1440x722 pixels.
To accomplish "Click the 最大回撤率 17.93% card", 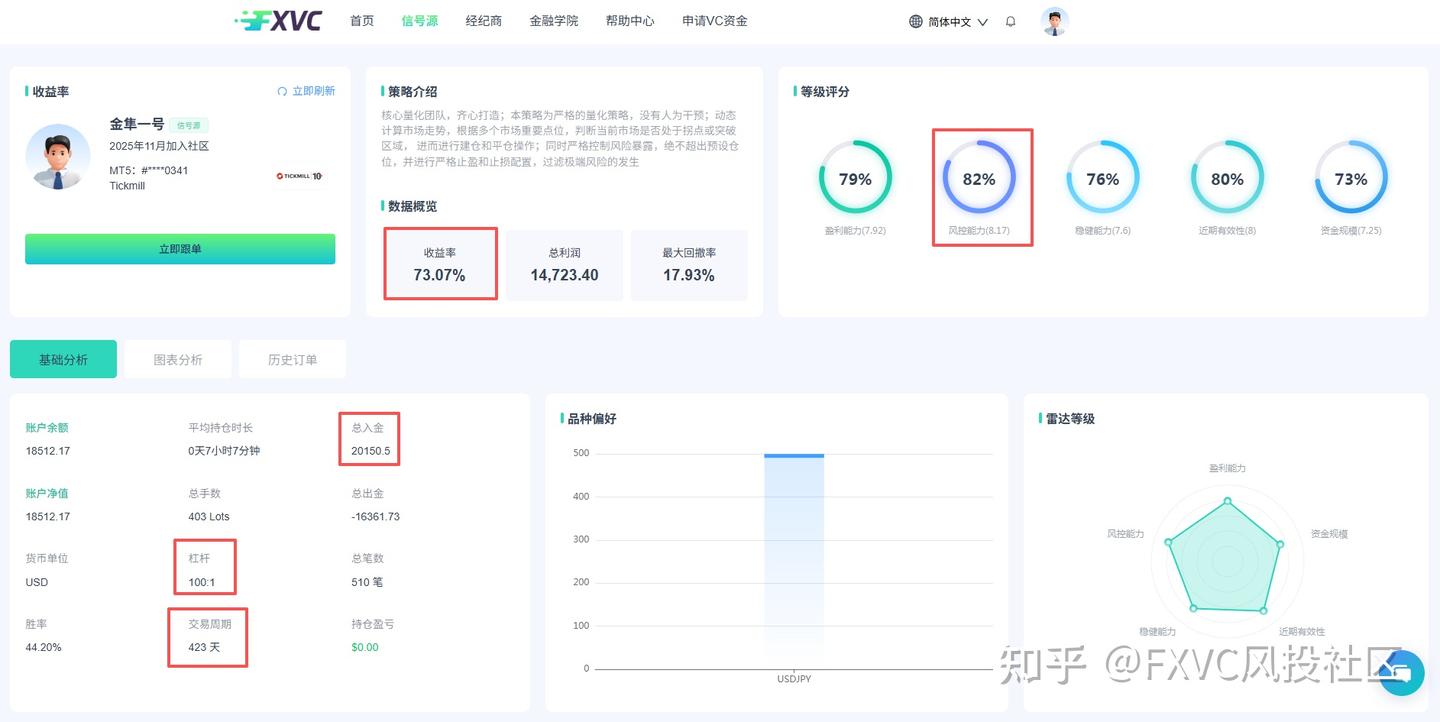I will 689,264.
